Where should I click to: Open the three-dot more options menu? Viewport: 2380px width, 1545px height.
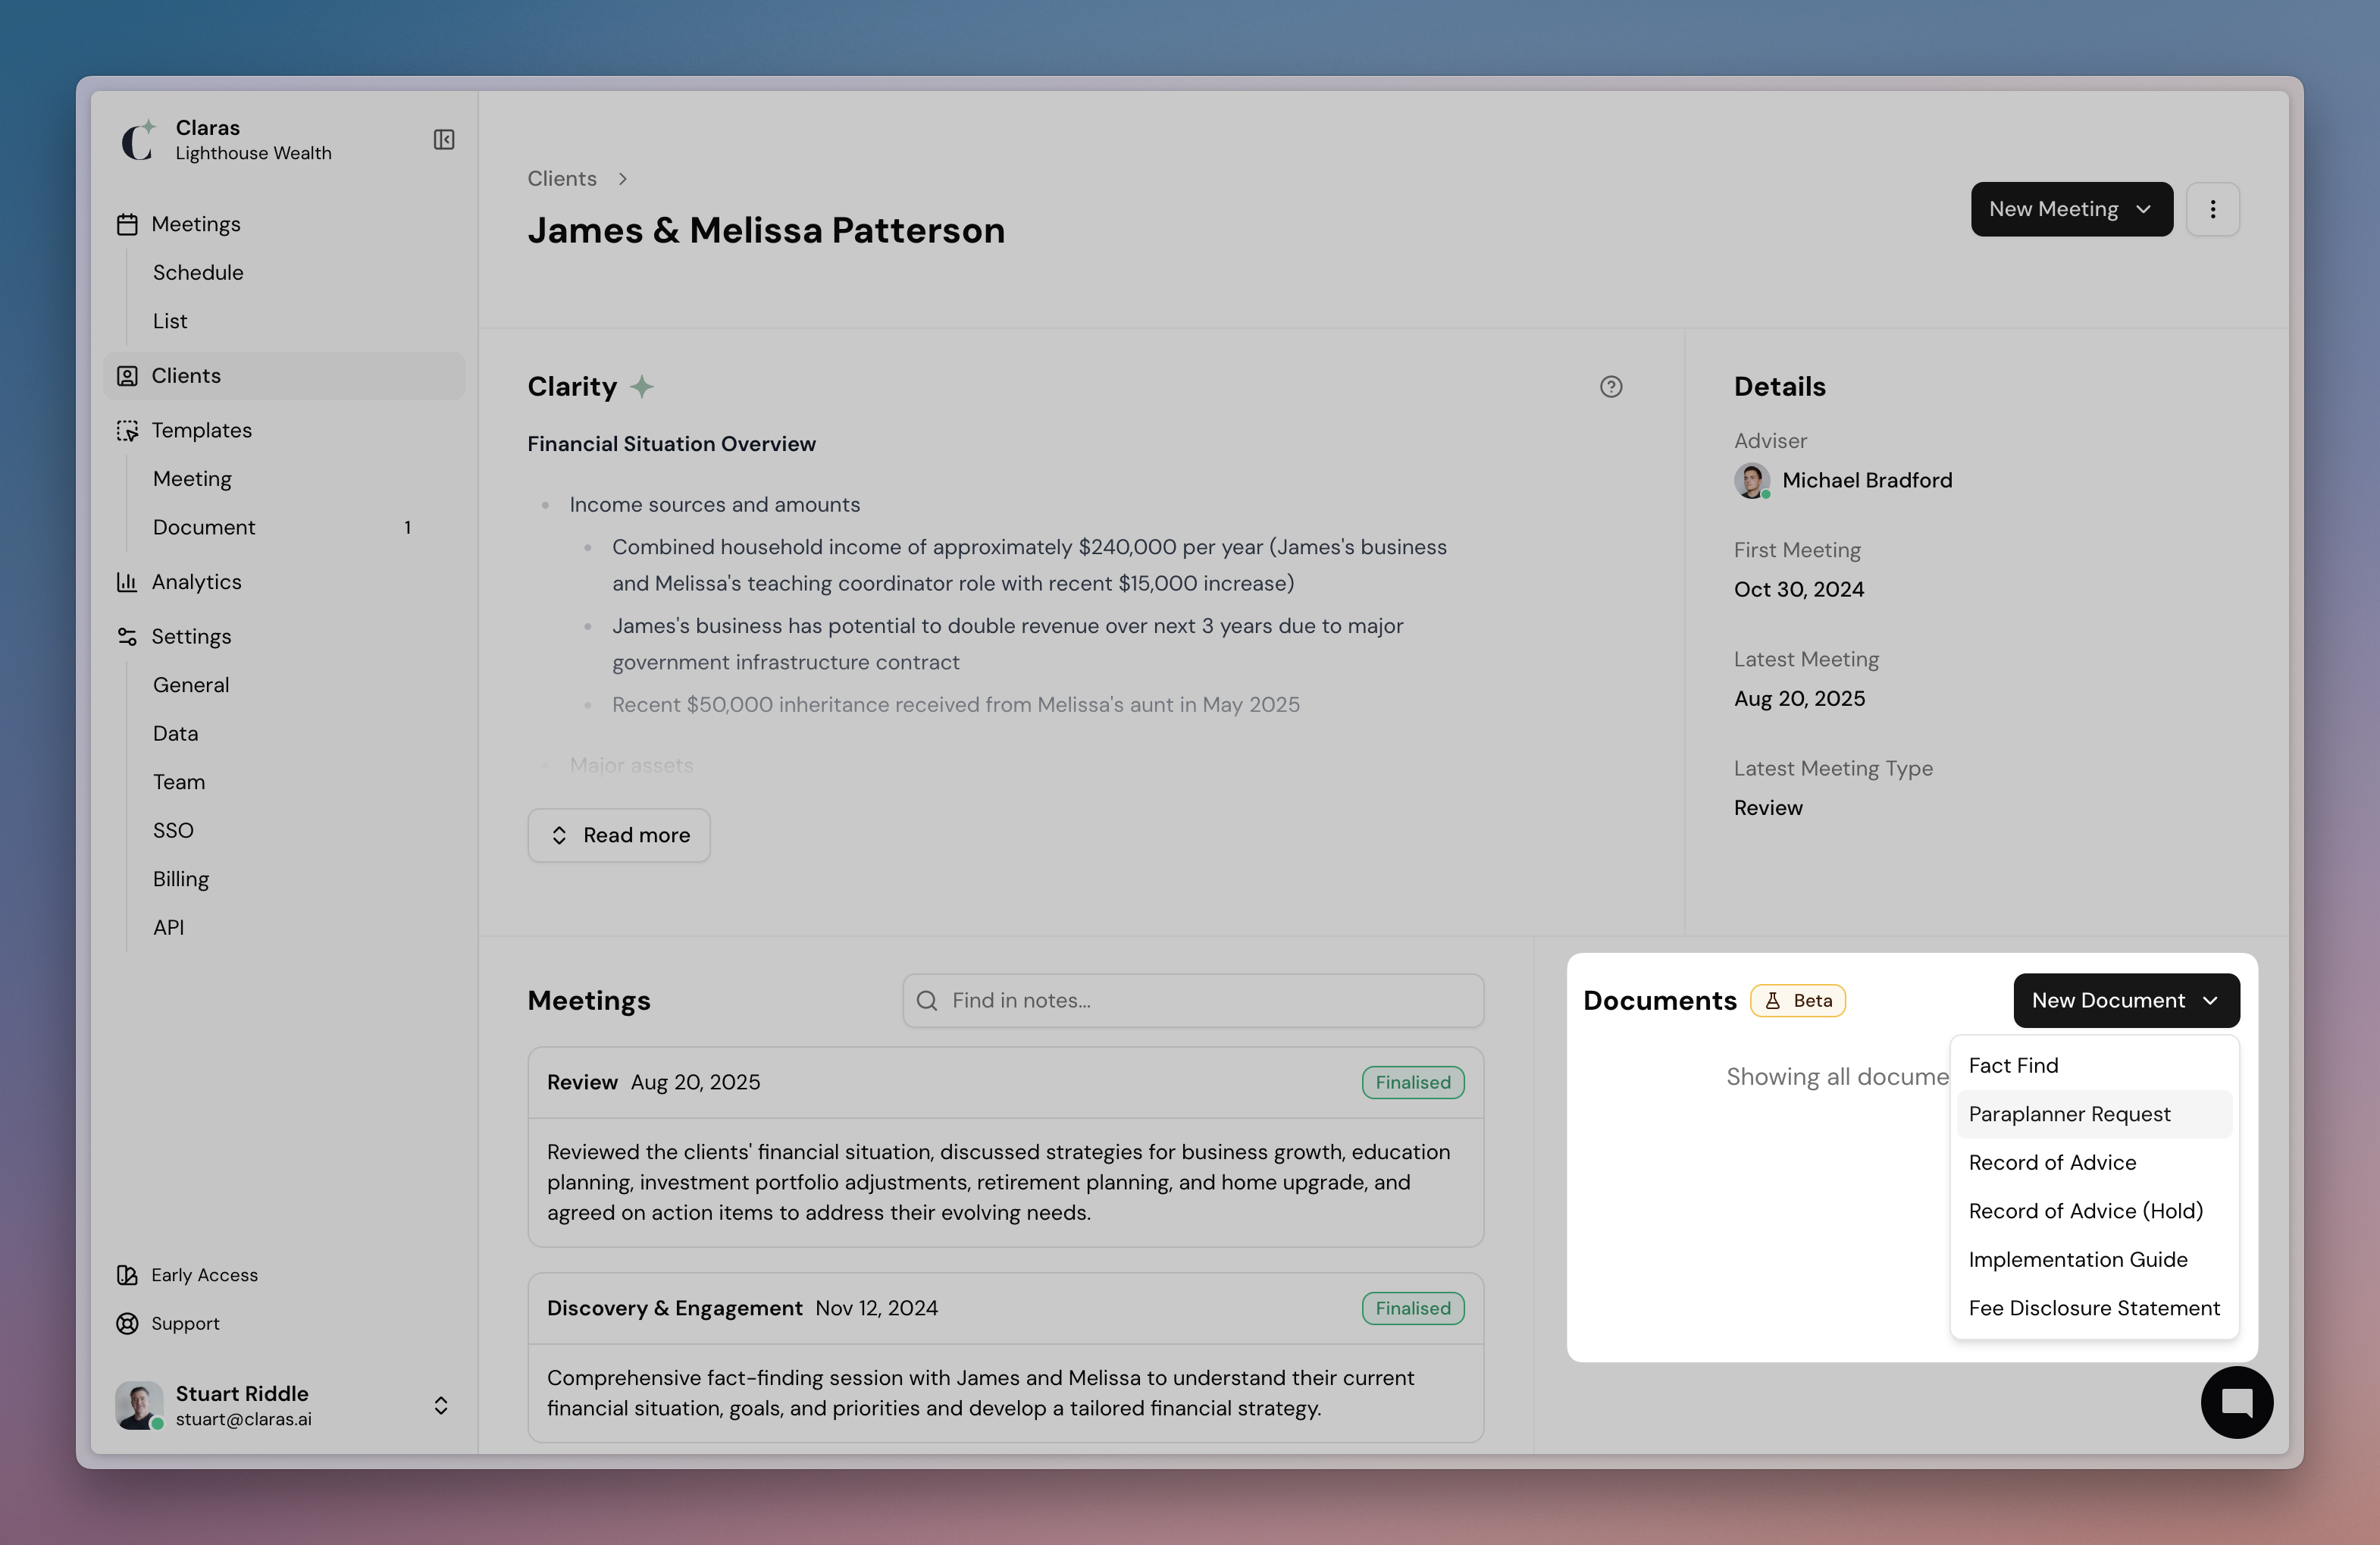point(2212,209)
